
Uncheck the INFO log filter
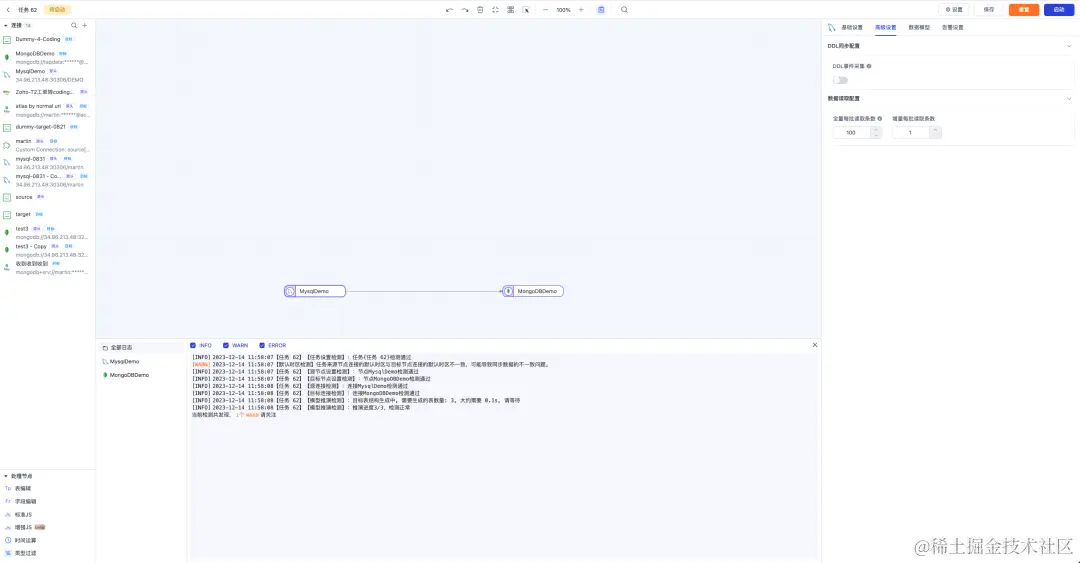(x=193, y=345)
